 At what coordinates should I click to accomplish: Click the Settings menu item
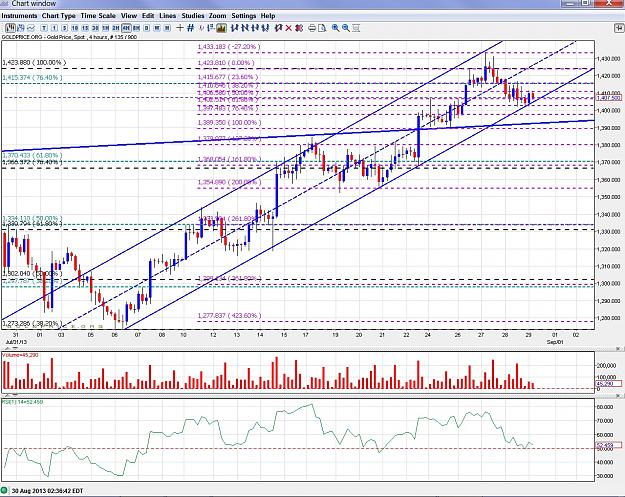[244, 16]
